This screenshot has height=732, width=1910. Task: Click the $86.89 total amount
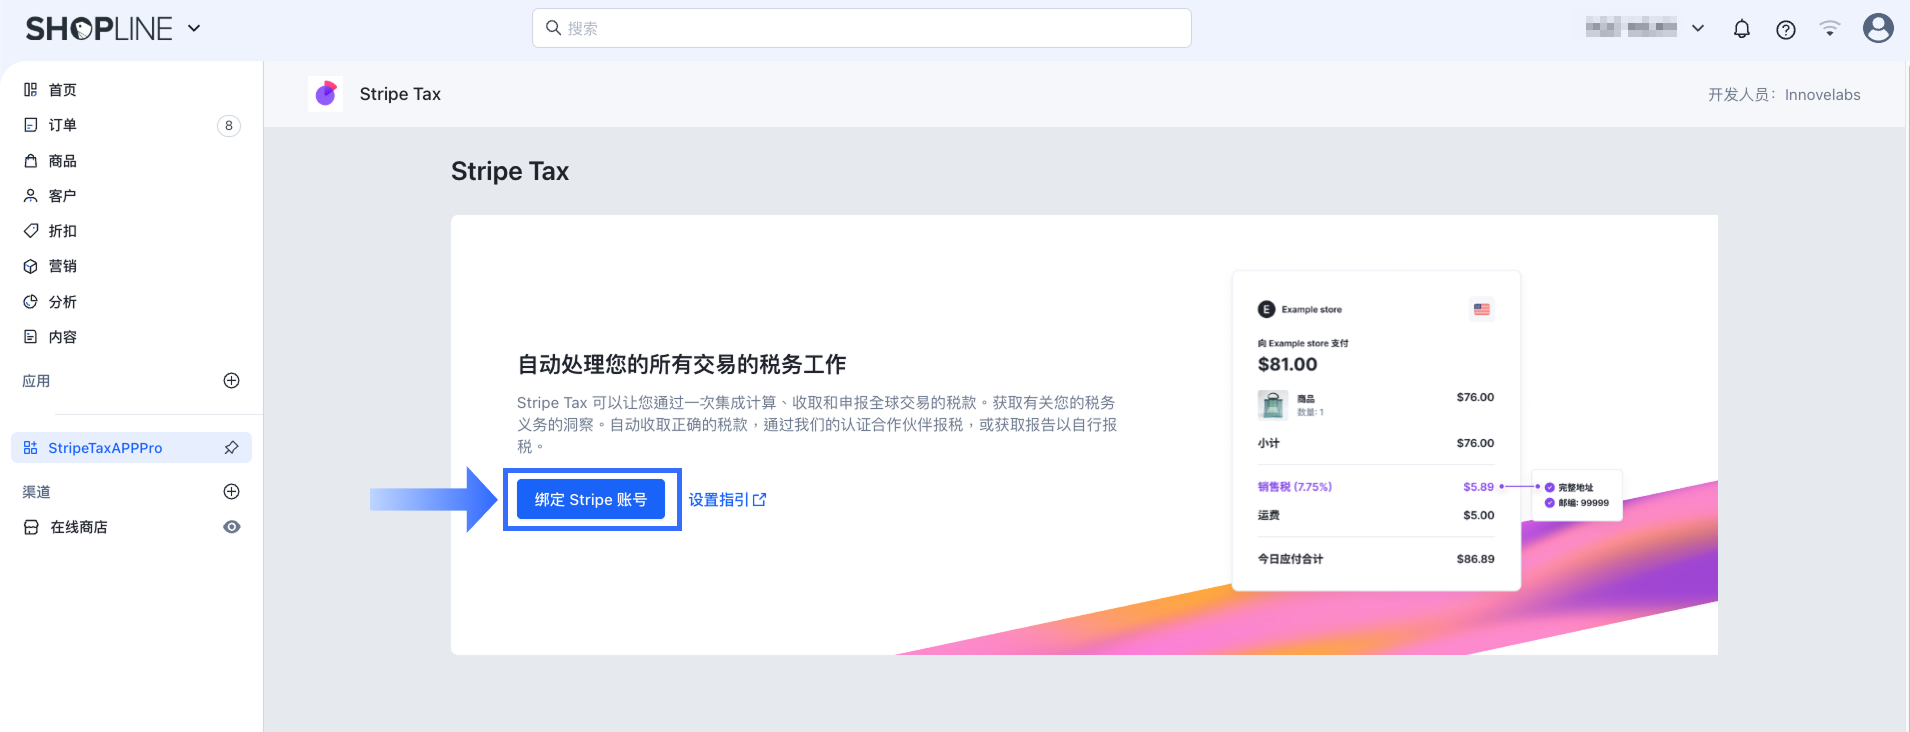click(x=1475, y=559)
